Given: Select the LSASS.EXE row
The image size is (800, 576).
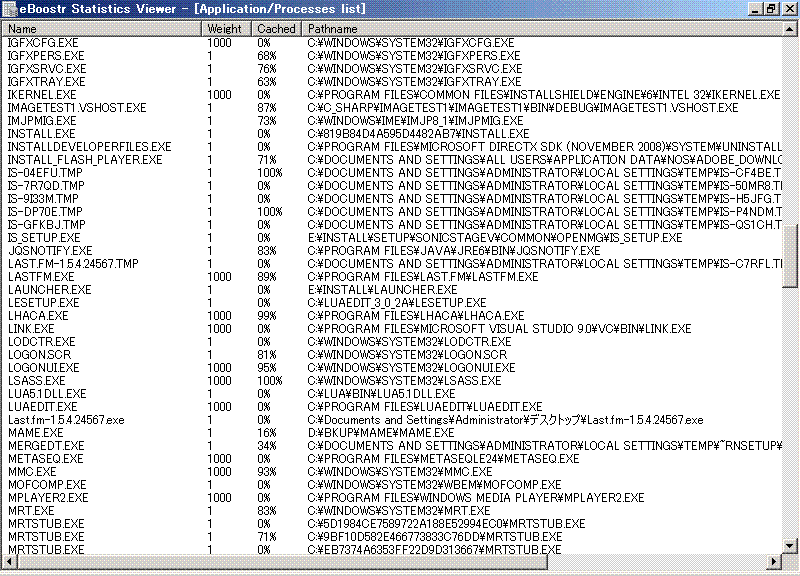Looking at the screenshot, I should pyautogui.click(x=392, y=381).
